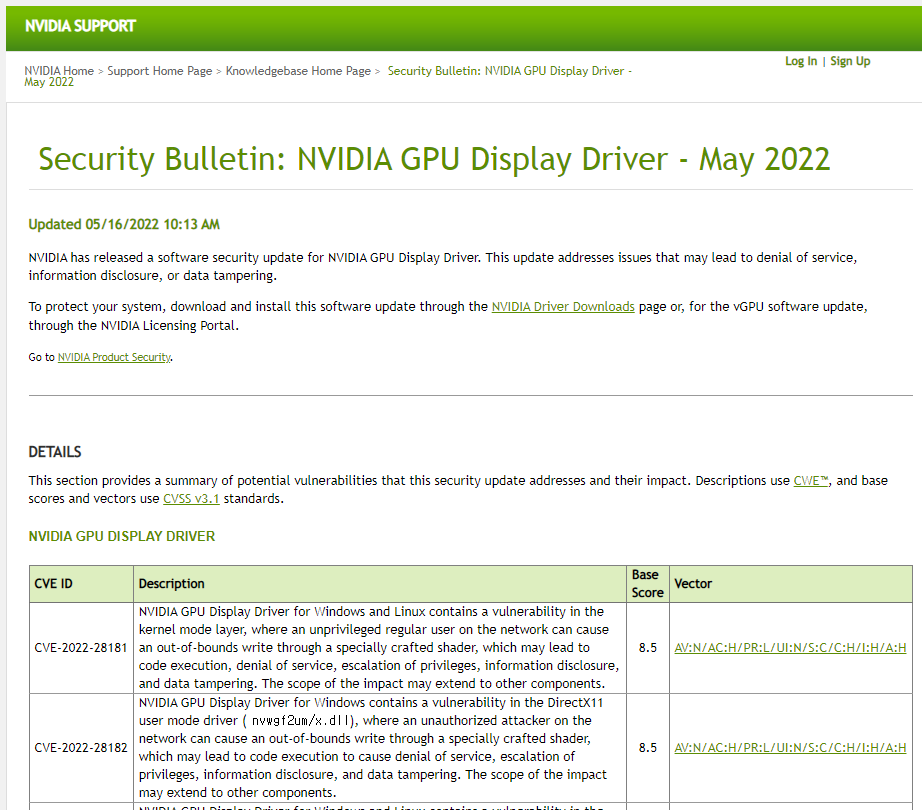The height and width of the screenshot is (810, 922).
Task: Click the Log In link
Action: point(801,61)
